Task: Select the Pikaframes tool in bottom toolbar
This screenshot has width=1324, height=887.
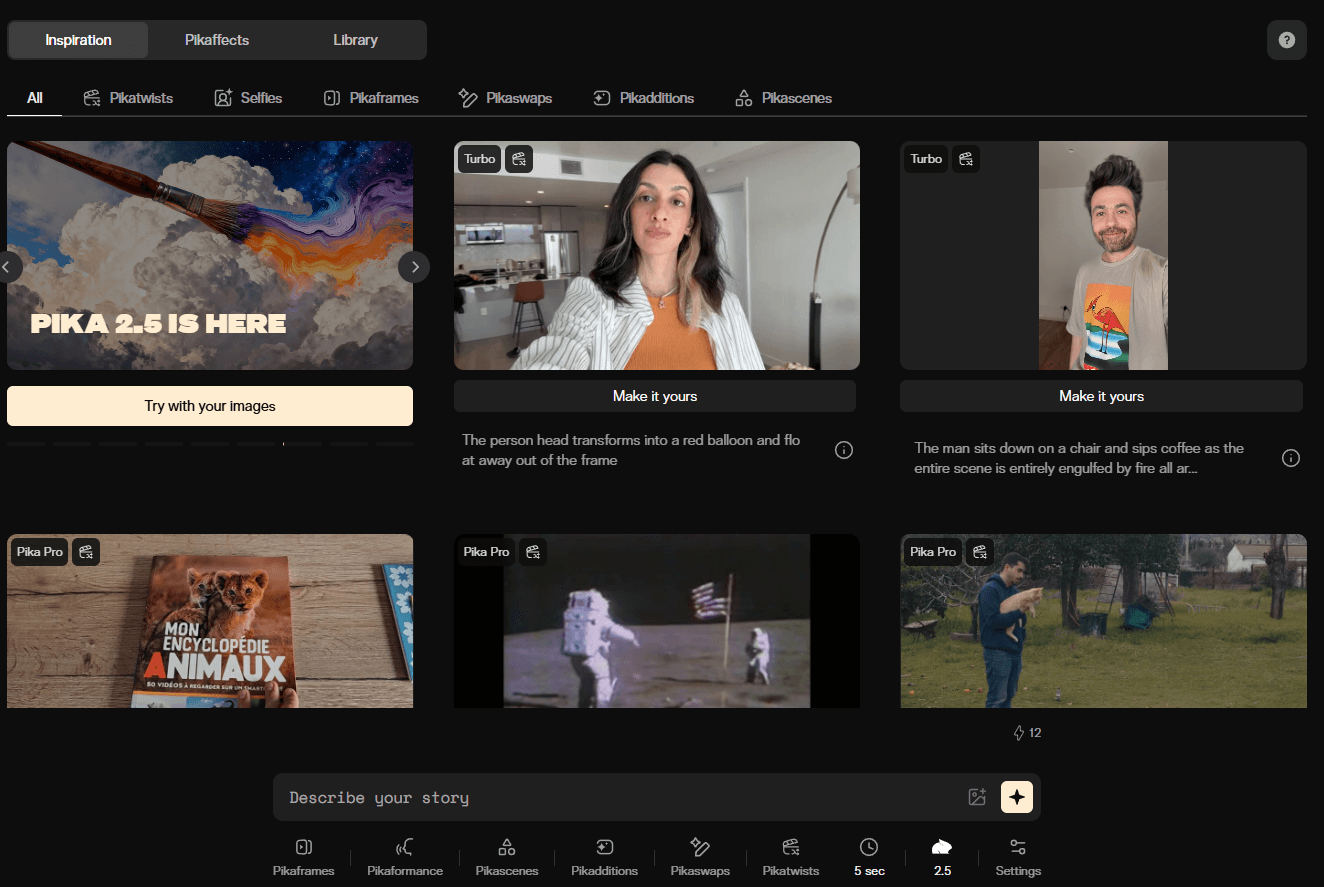Action: pos(304,857)
